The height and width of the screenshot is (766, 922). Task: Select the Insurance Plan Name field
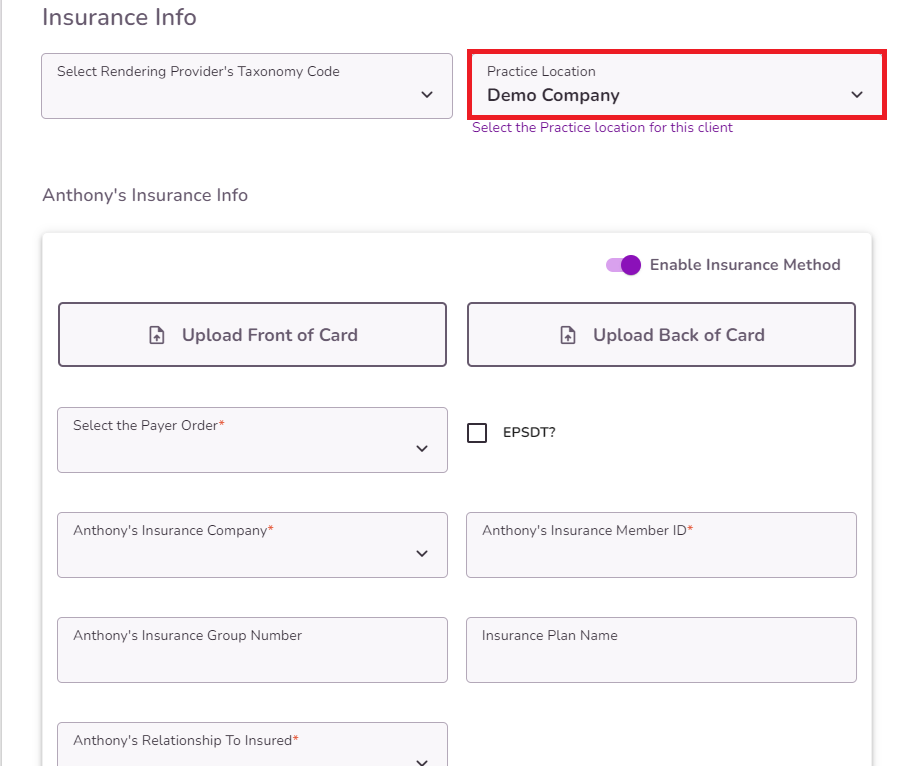[661, 651]
